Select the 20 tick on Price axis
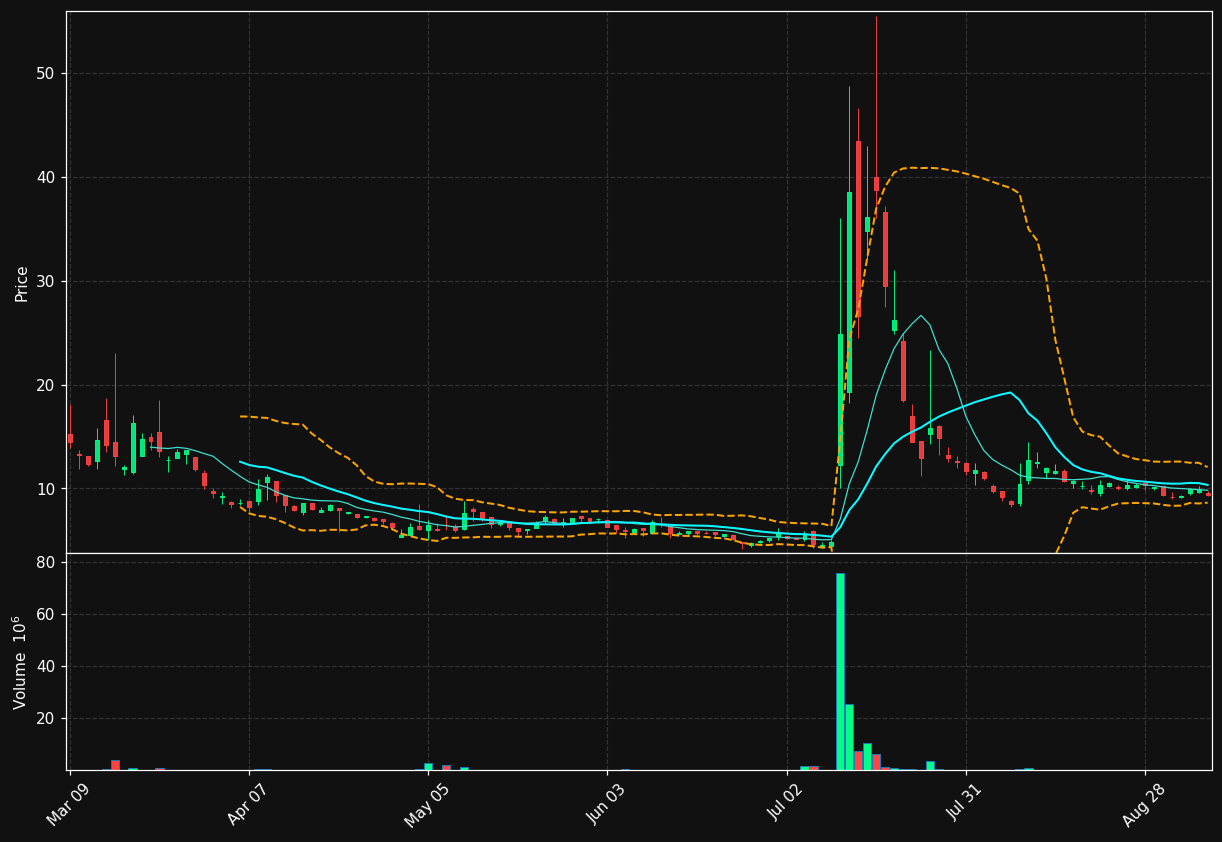 (46, 386)
